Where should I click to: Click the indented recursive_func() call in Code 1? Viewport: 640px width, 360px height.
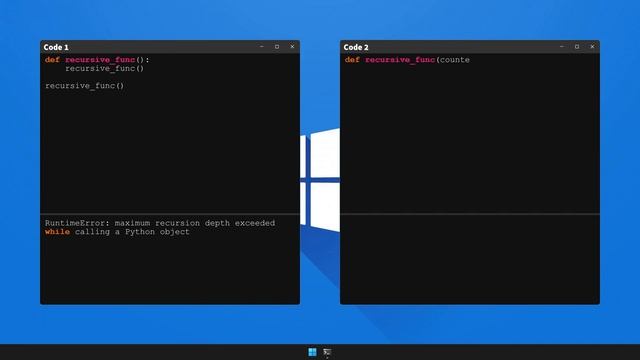point(104,69)
